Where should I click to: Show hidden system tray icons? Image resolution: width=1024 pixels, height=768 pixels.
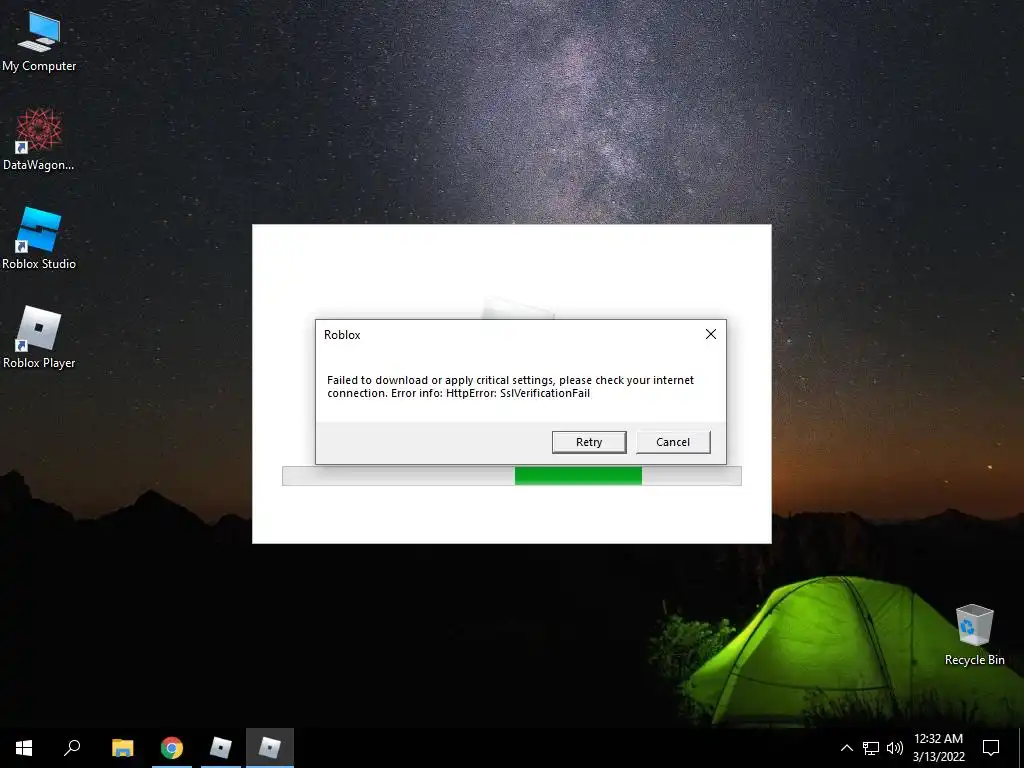pyautogui.click(x=846, y=748)
